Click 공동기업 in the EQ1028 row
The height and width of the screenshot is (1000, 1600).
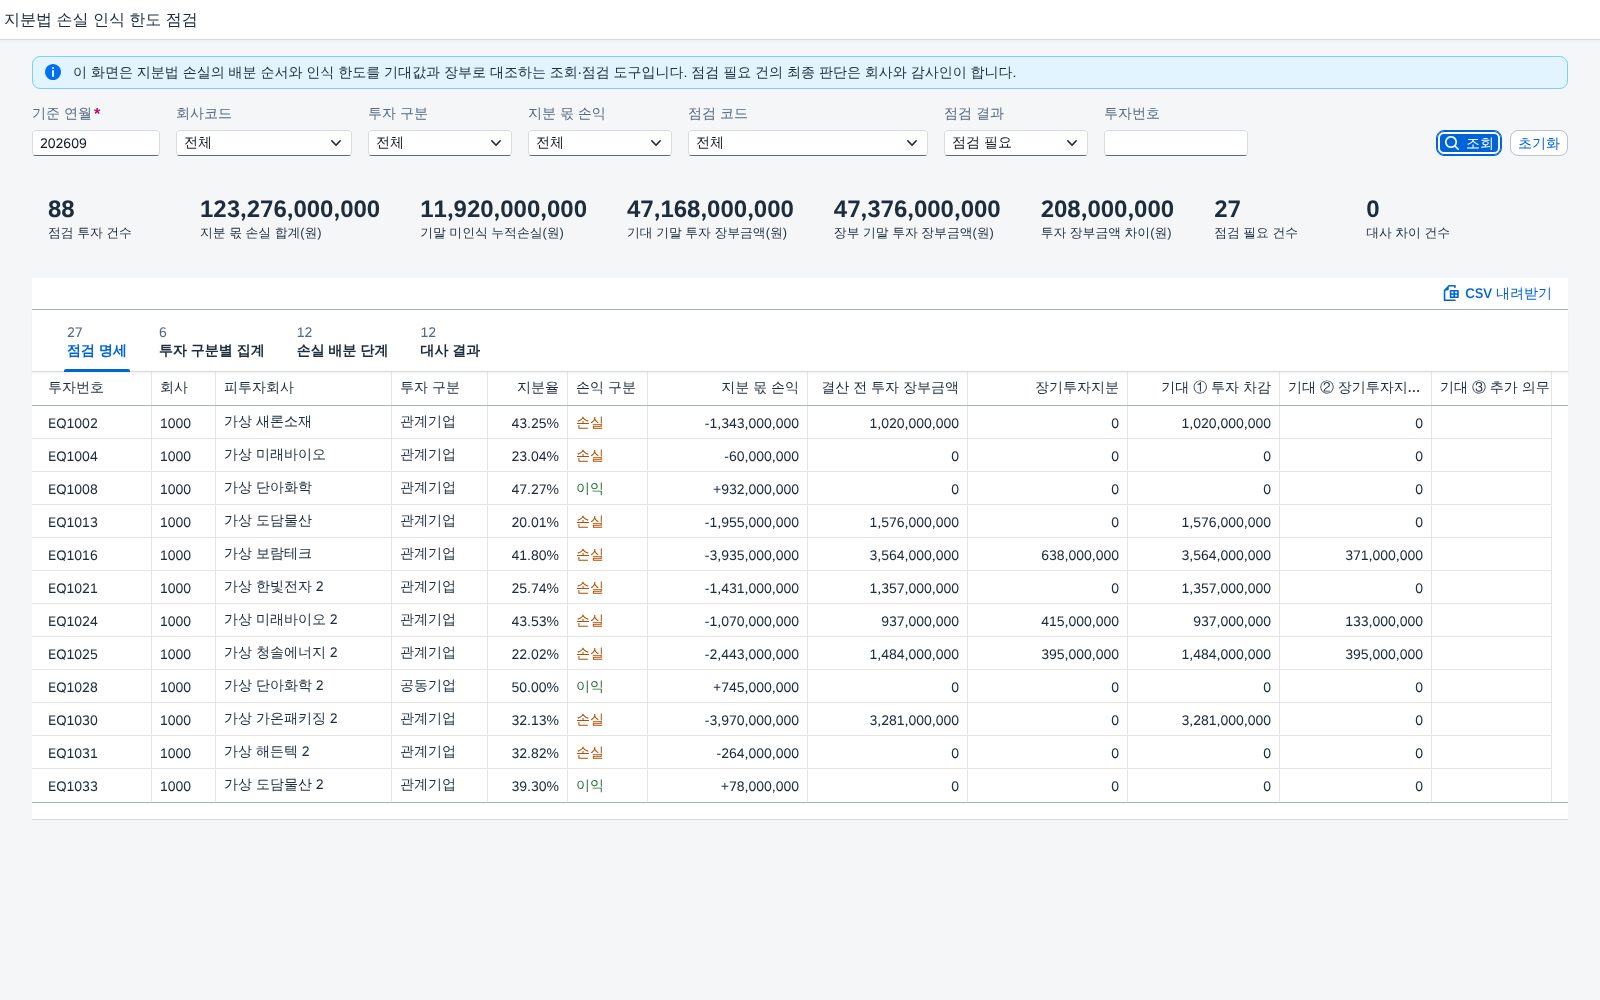[428, 686]
